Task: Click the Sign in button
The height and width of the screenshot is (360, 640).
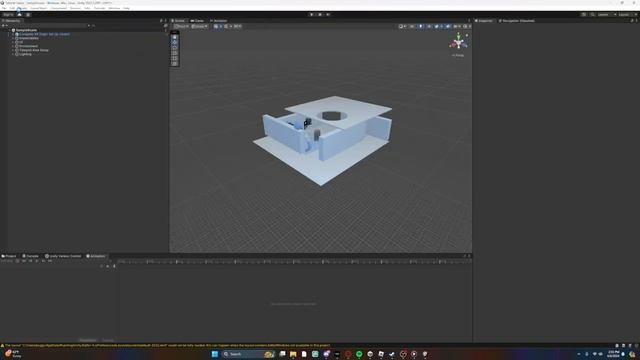Action: [8, 14]
